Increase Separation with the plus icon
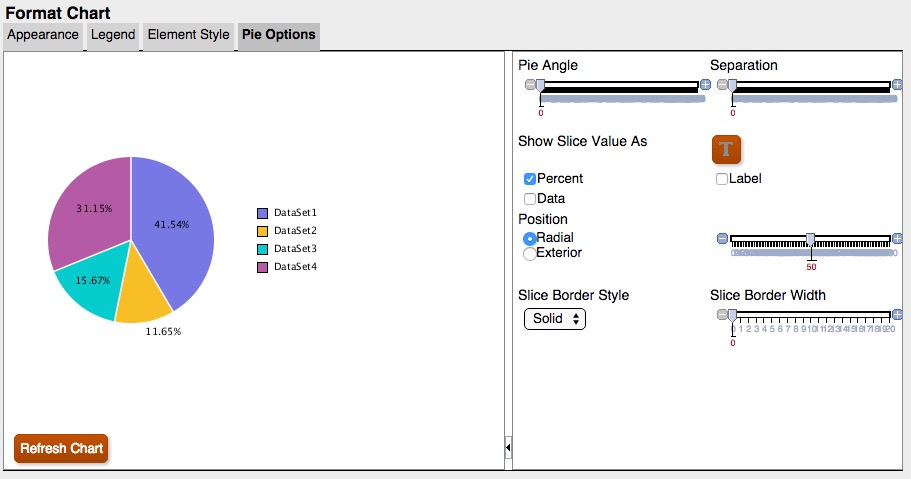This screenshot has width=911, height=479. (x=897, y=85)
